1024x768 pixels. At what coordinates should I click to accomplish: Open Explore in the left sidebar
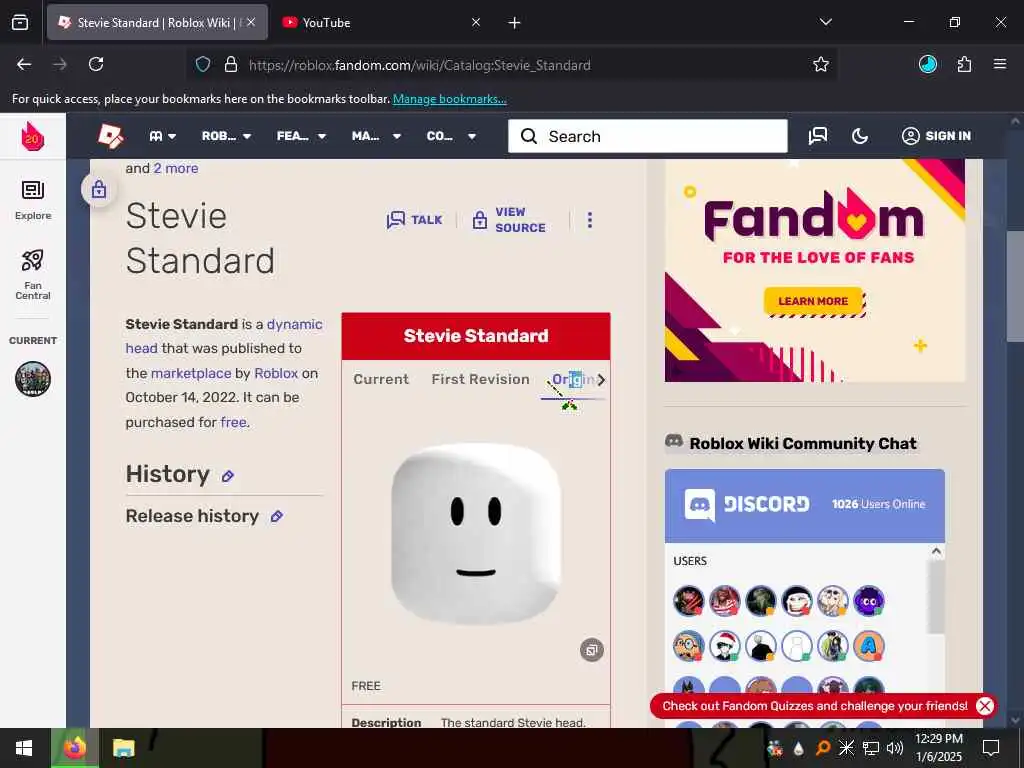(x=33, y=200)
